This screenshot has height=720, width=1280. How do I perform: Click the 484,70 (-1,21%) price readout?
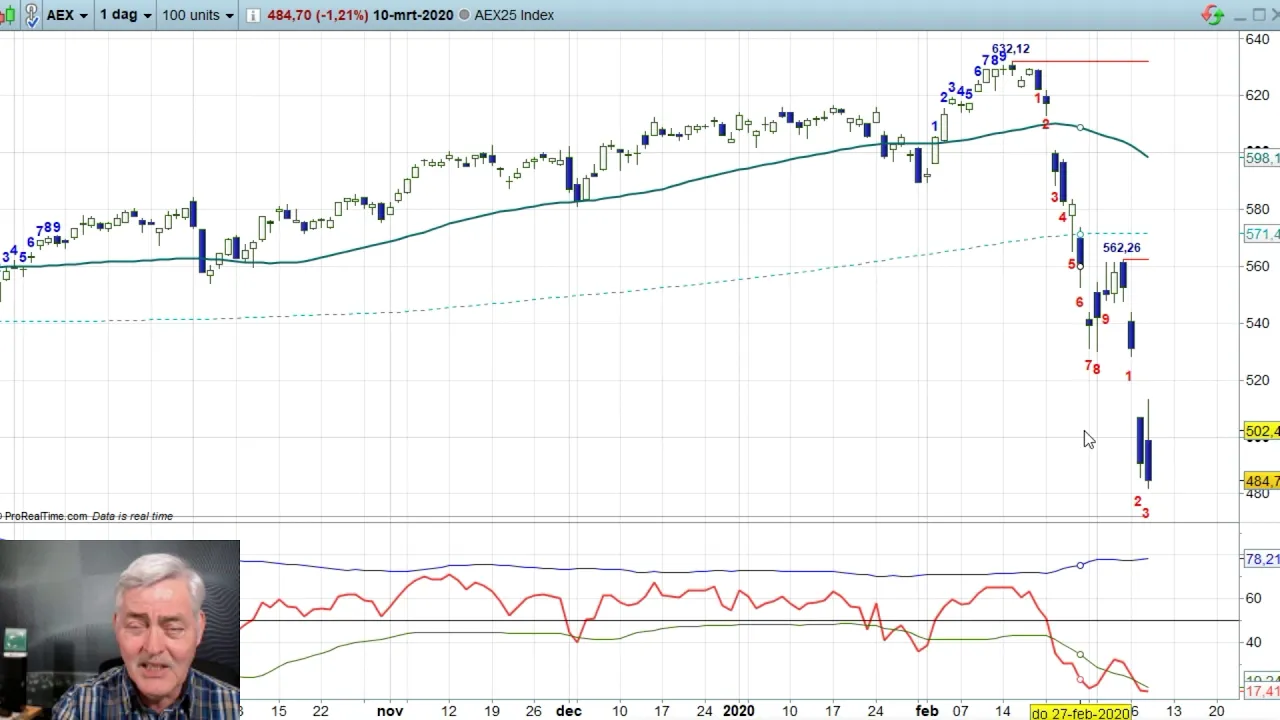pos(317,15)
